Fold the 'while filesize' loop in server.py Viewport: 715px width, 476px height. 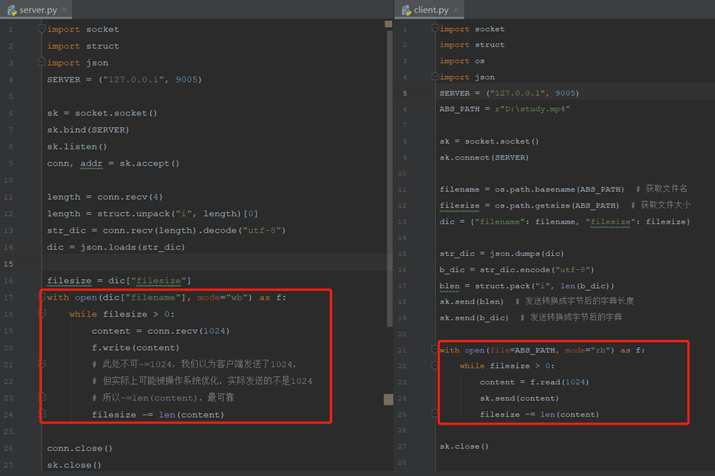pyautogui.click(x=42, y=314)
